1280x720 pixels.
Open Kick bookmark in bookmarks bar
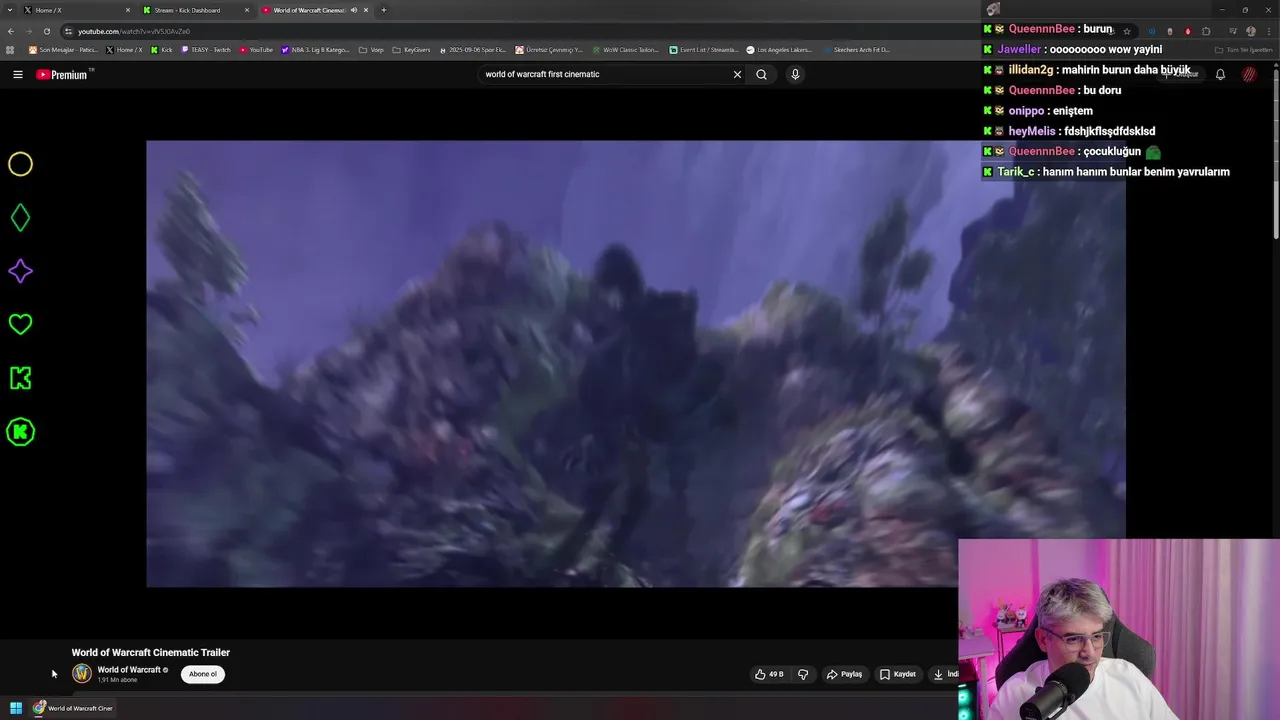coord(161,49)
